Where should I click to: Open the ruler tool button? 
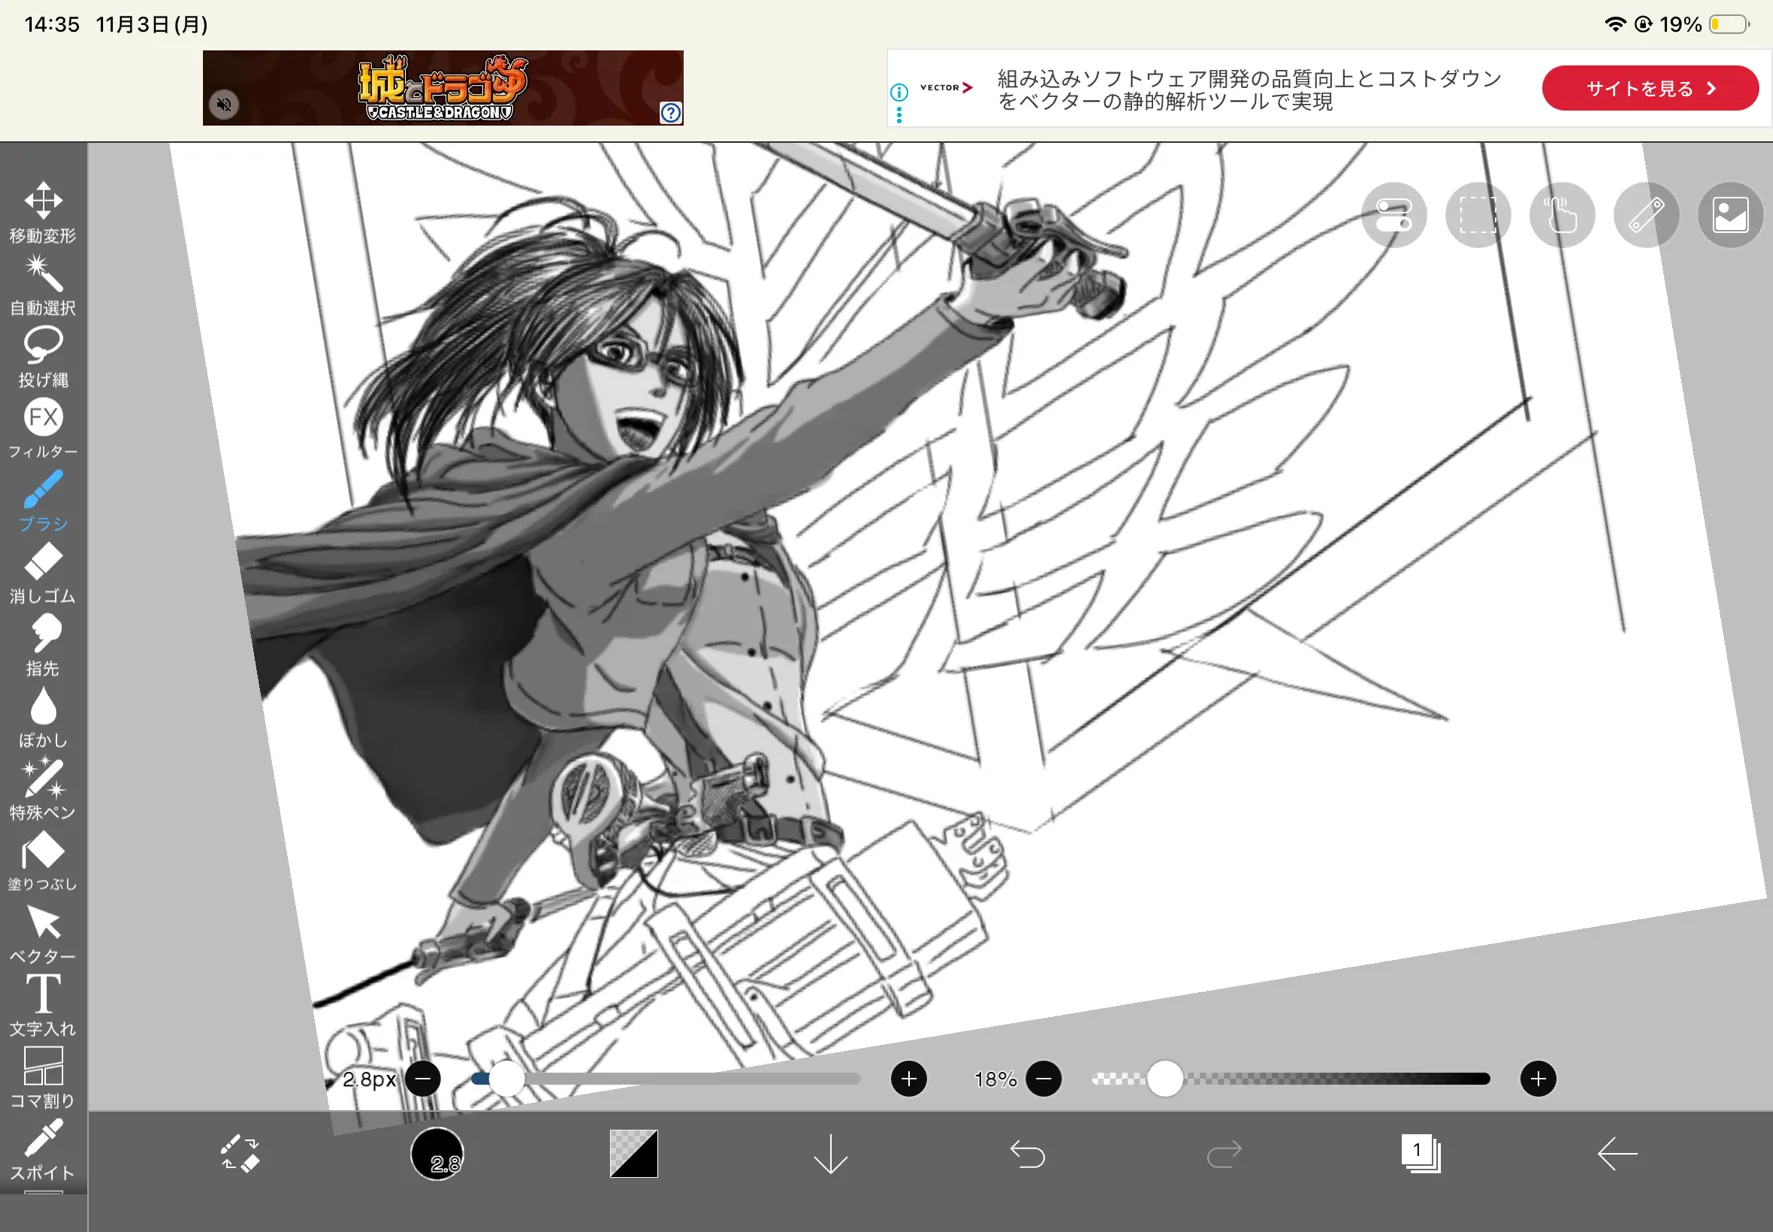tap(1646, 215)
